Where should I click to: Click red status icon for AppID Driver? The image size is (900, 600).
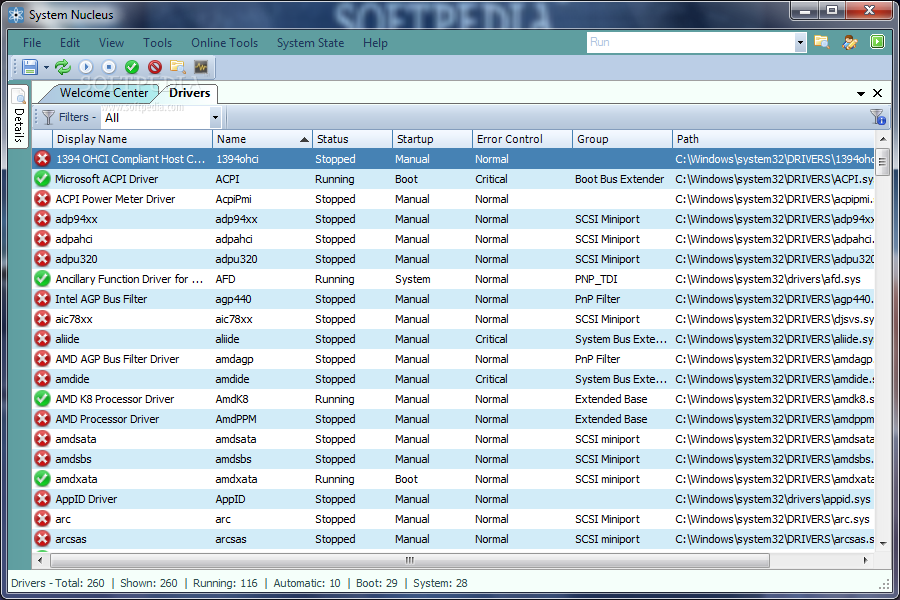[x=42, y=499]
